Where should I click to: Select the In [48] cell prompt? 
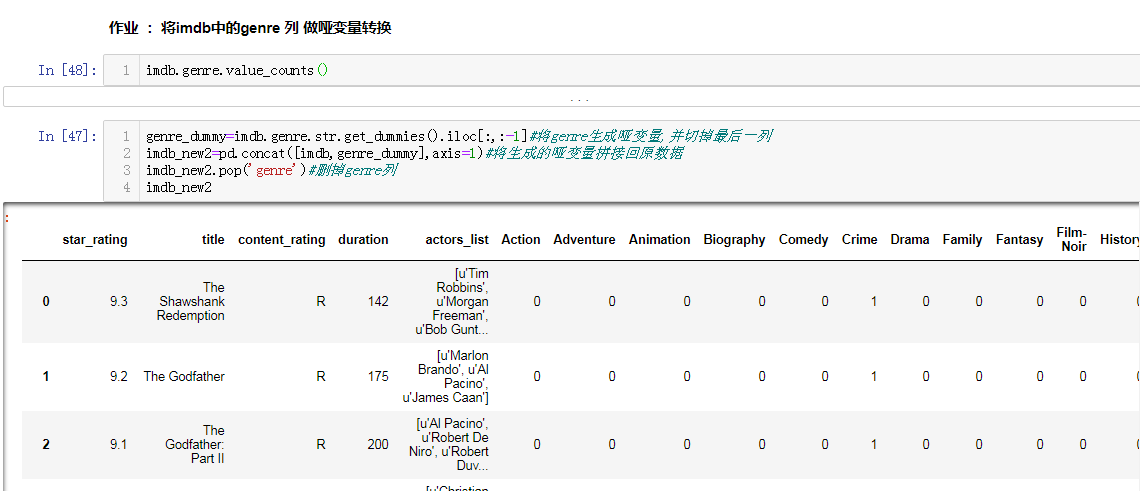tap(67, 70)
